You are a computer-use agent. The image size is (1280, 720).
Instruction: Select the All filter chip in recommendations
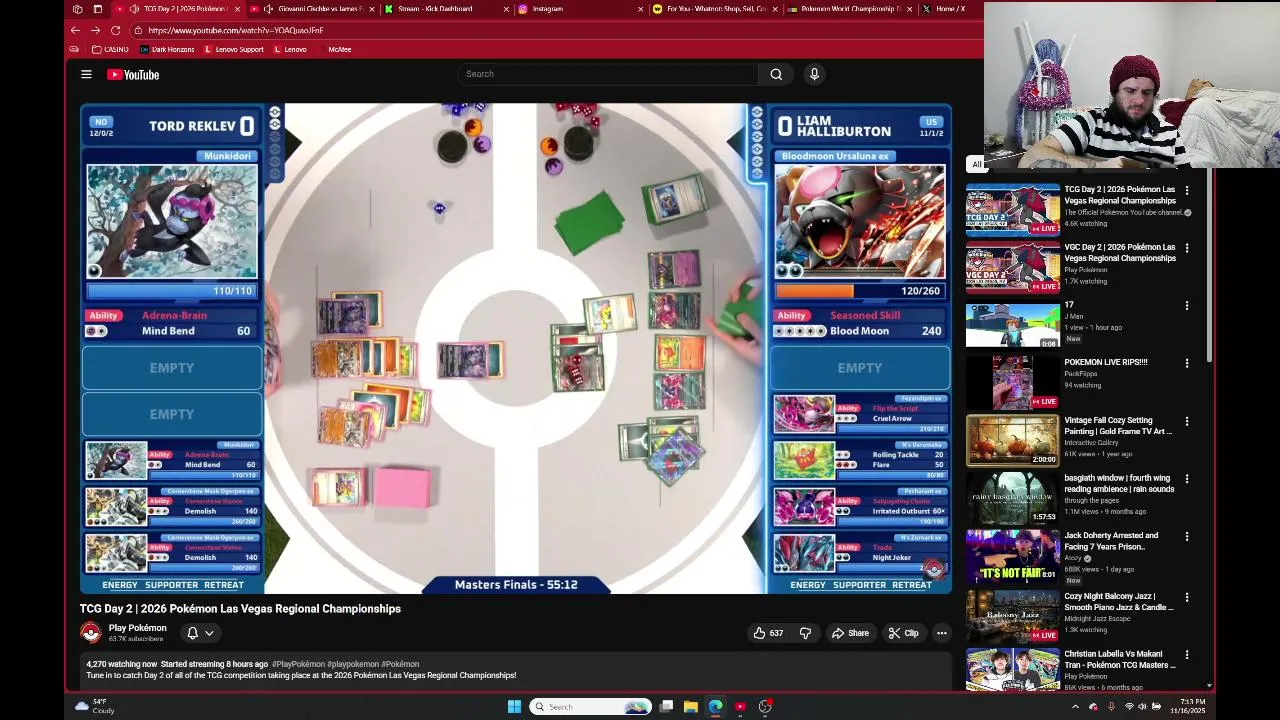coord(977,164)
